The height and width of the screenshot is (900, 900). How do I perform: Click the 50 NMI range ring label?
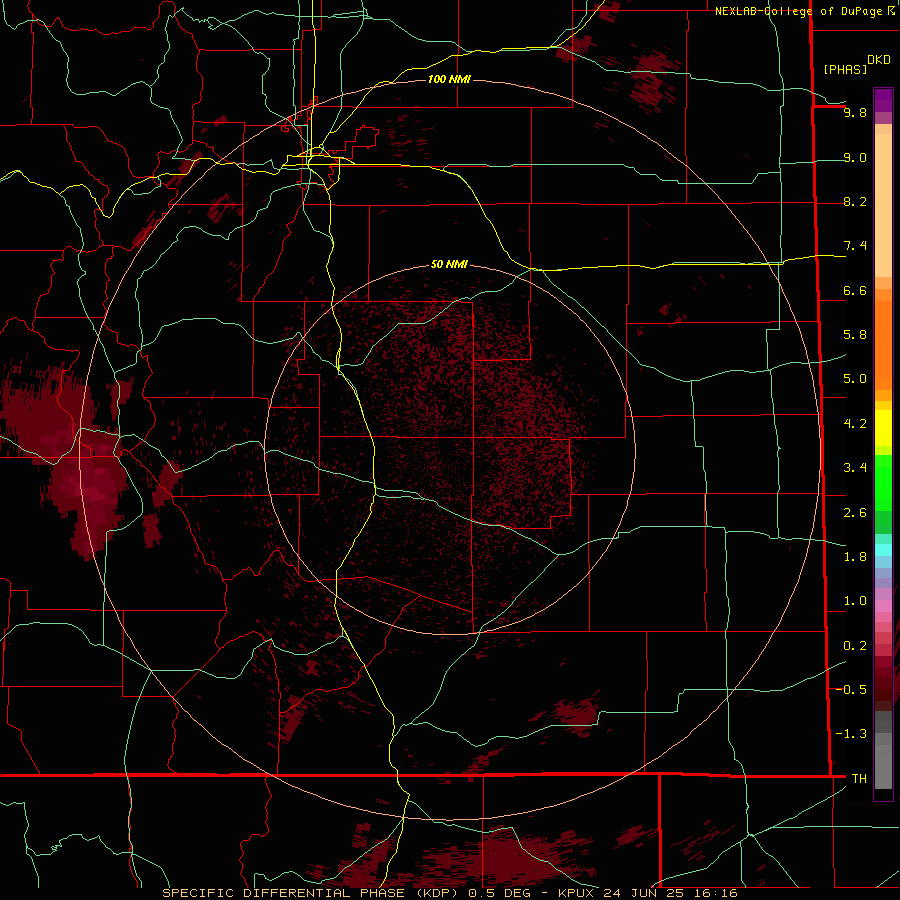pos(449,264)
